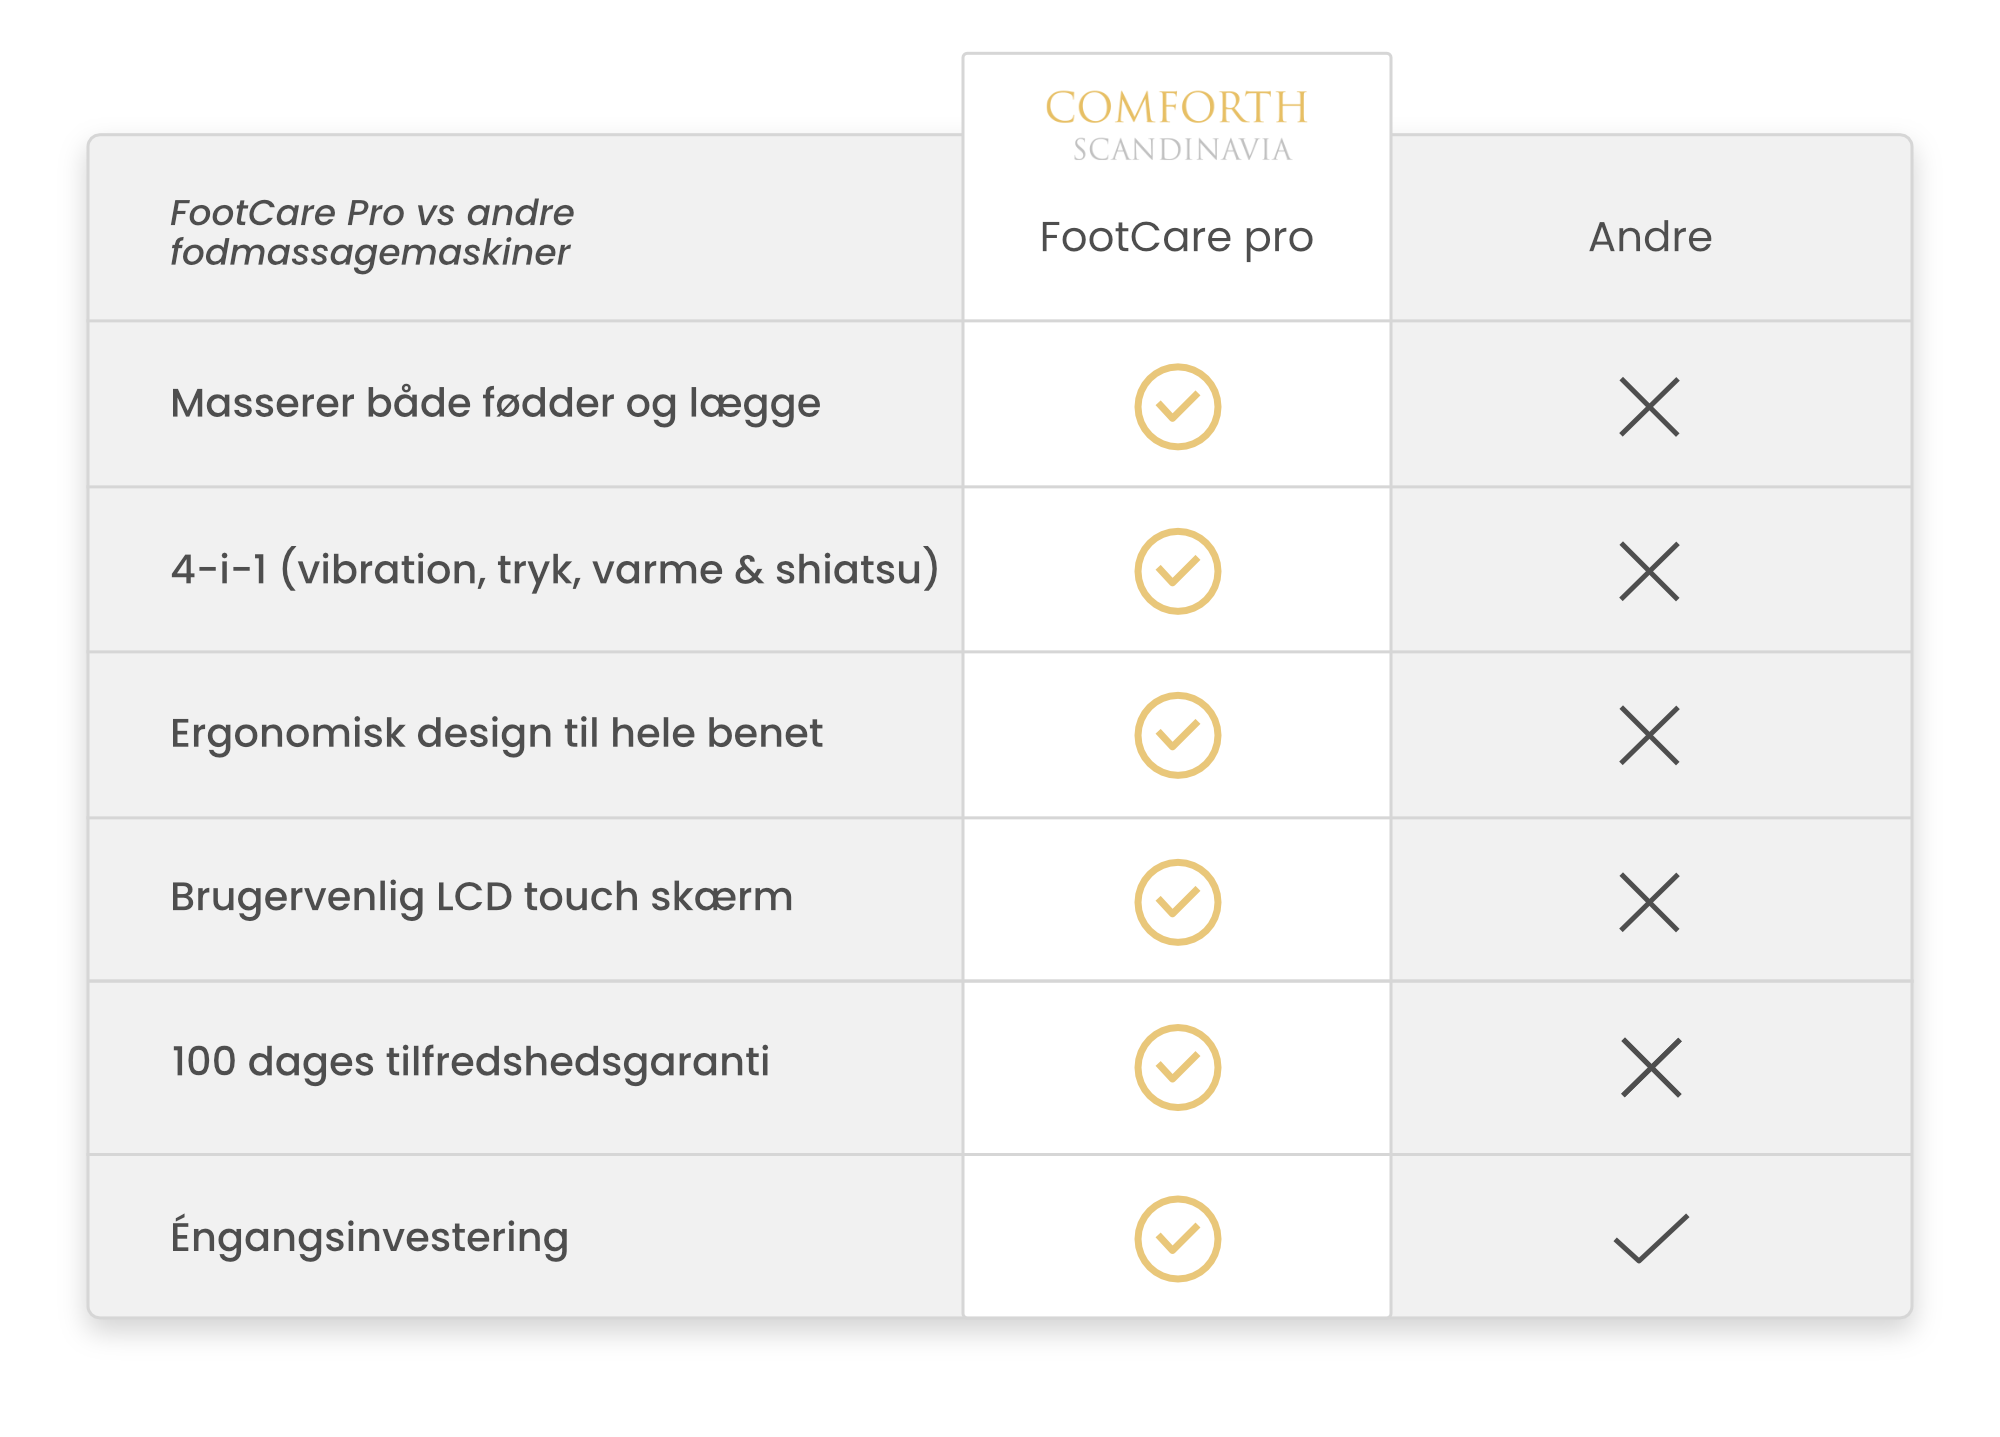This screenshot has height=1437, width=2000.
Task: Click gray checkmark in Andre for Éngangsinvestering
Action: tap(1651, 1239)
